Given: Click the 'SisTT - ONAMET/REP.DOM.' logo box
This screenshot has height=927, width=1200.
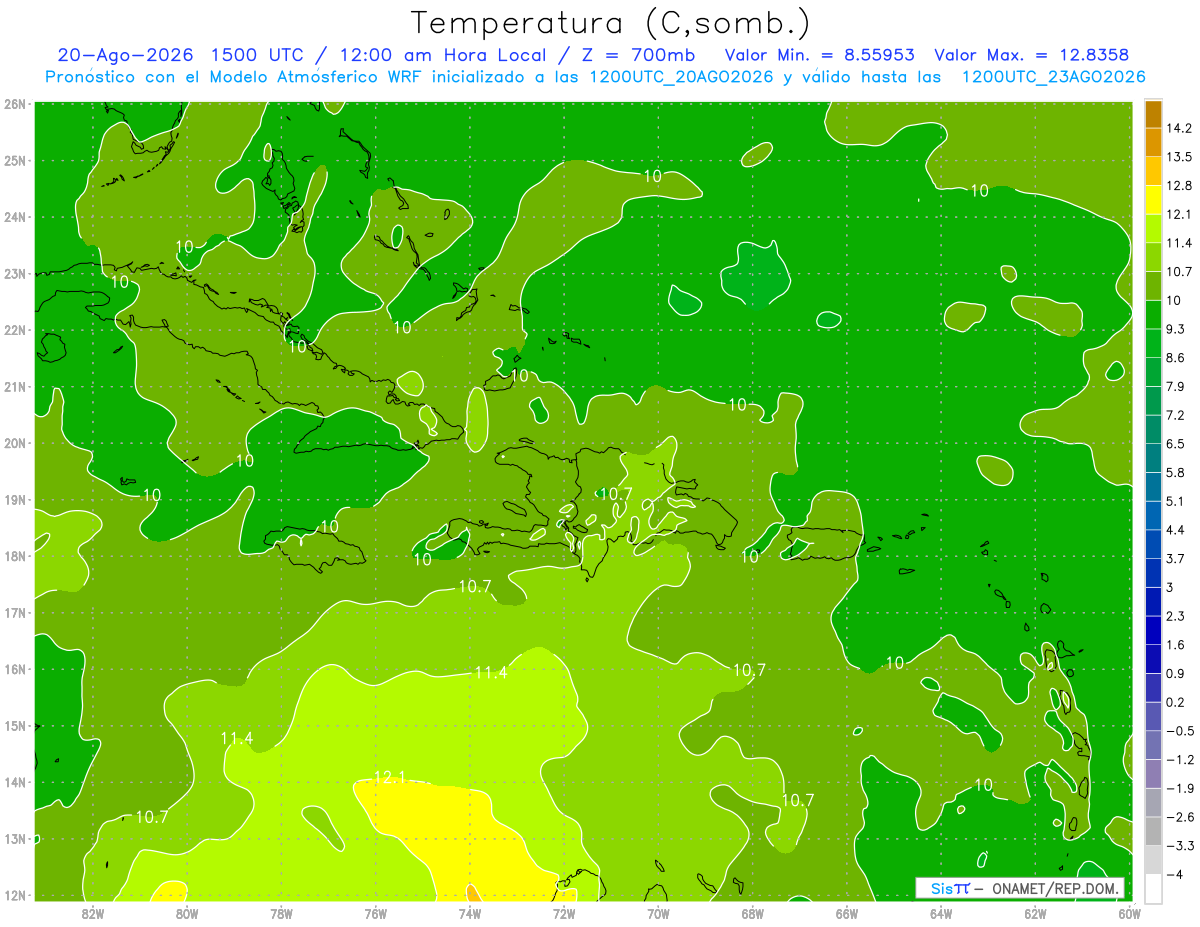Looking at the screenshot, I should click(1019, 888).
